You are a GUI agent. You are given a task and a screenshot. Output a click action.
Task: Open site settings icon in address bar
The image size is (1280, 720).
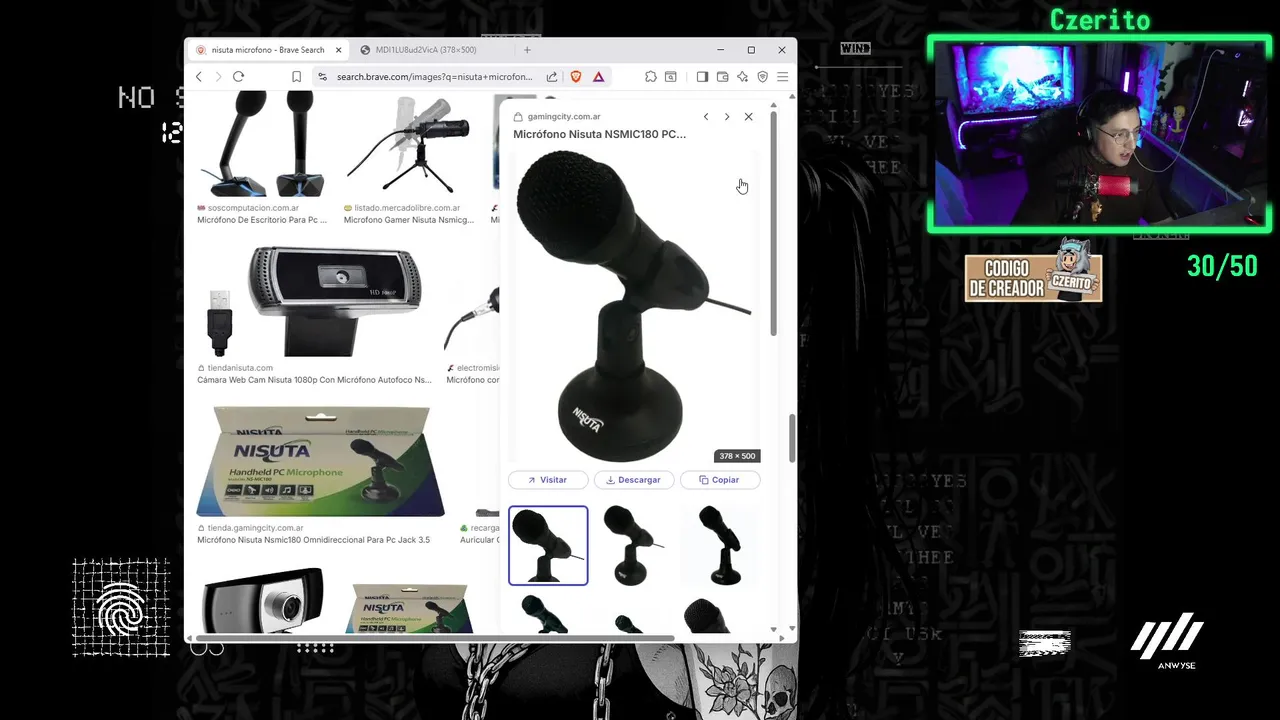tap(322, 77)
